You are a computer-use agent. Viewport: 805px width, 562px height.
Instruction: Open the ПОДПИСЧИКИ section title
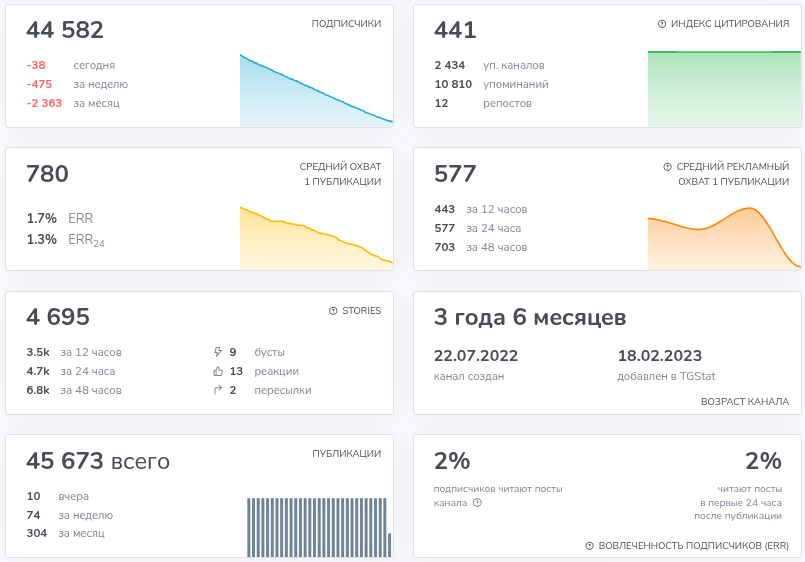click(x=346, y=24)
